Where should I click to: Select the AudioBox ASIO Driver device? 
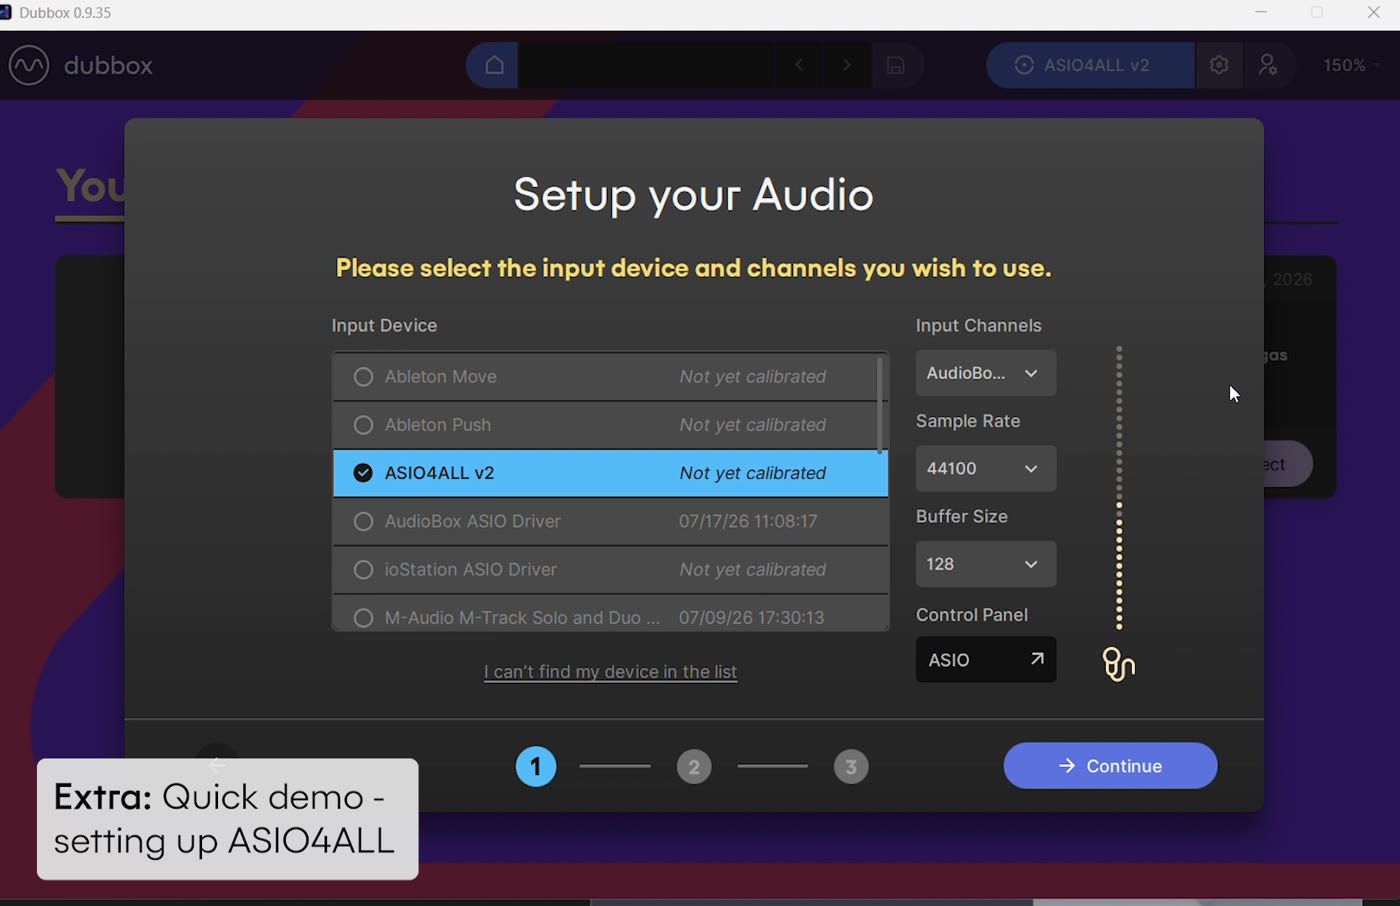[x=610, y=521]
